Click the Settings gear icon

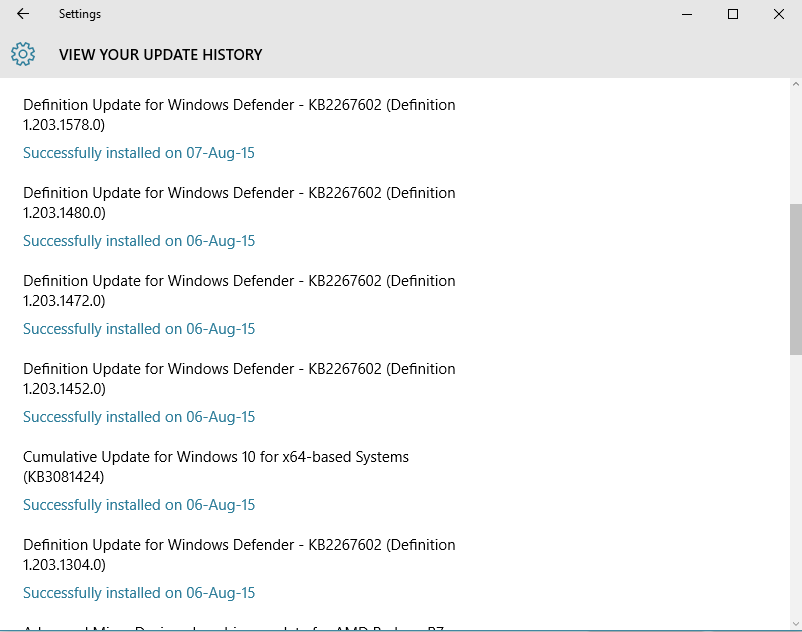coord(23,54)
